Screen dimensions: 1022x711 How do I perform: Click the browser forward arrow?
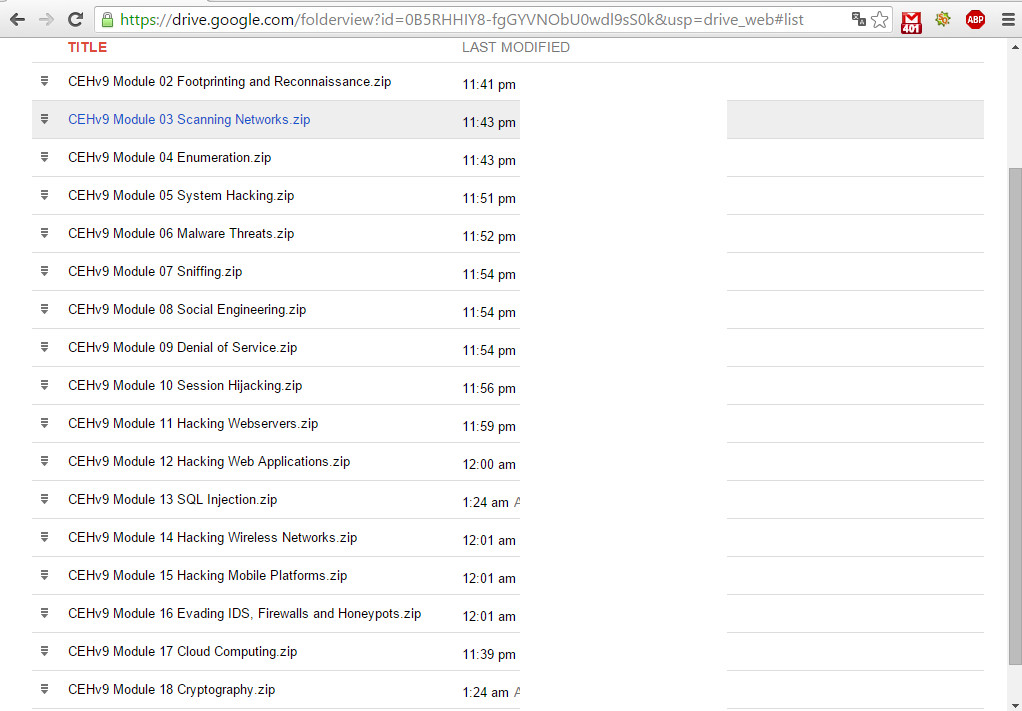(x=46, y=20)
